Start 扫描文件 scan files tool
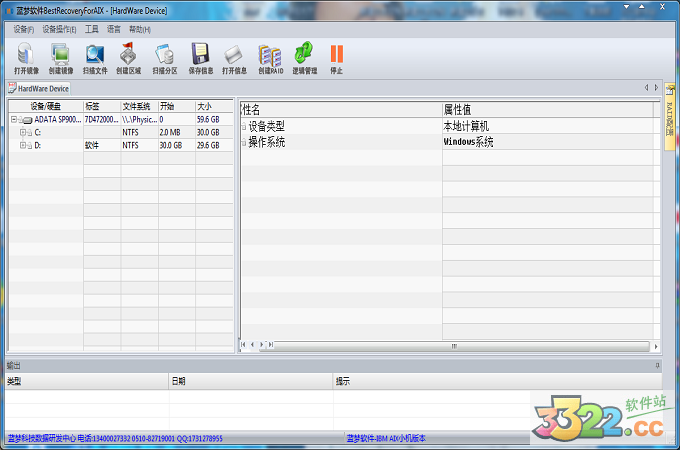The height and width of the screenshot is (450, 680). click(x=95, y=59)
